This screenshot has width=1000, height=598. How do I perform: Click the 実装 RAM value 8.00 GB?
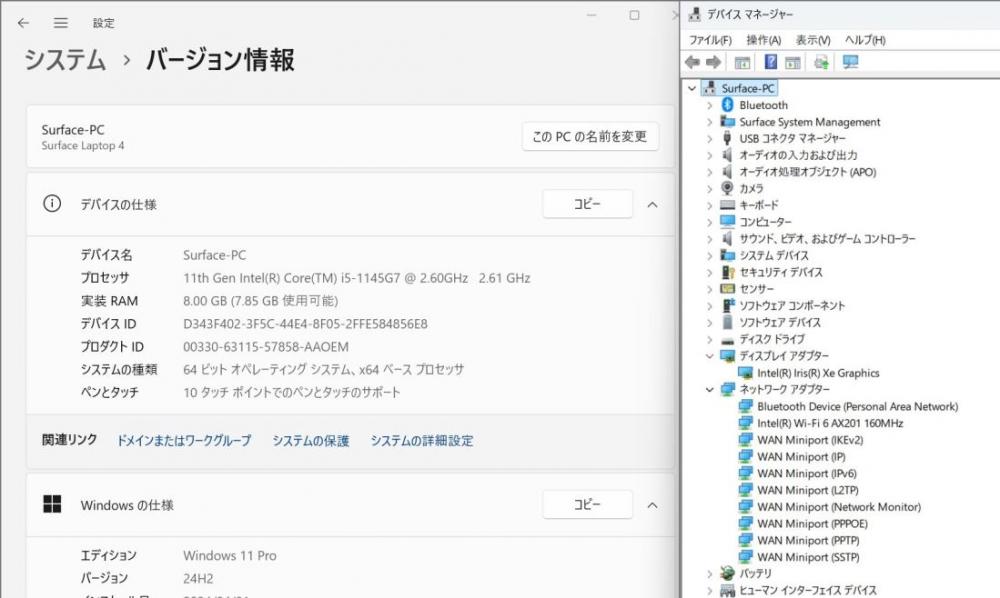205,301
